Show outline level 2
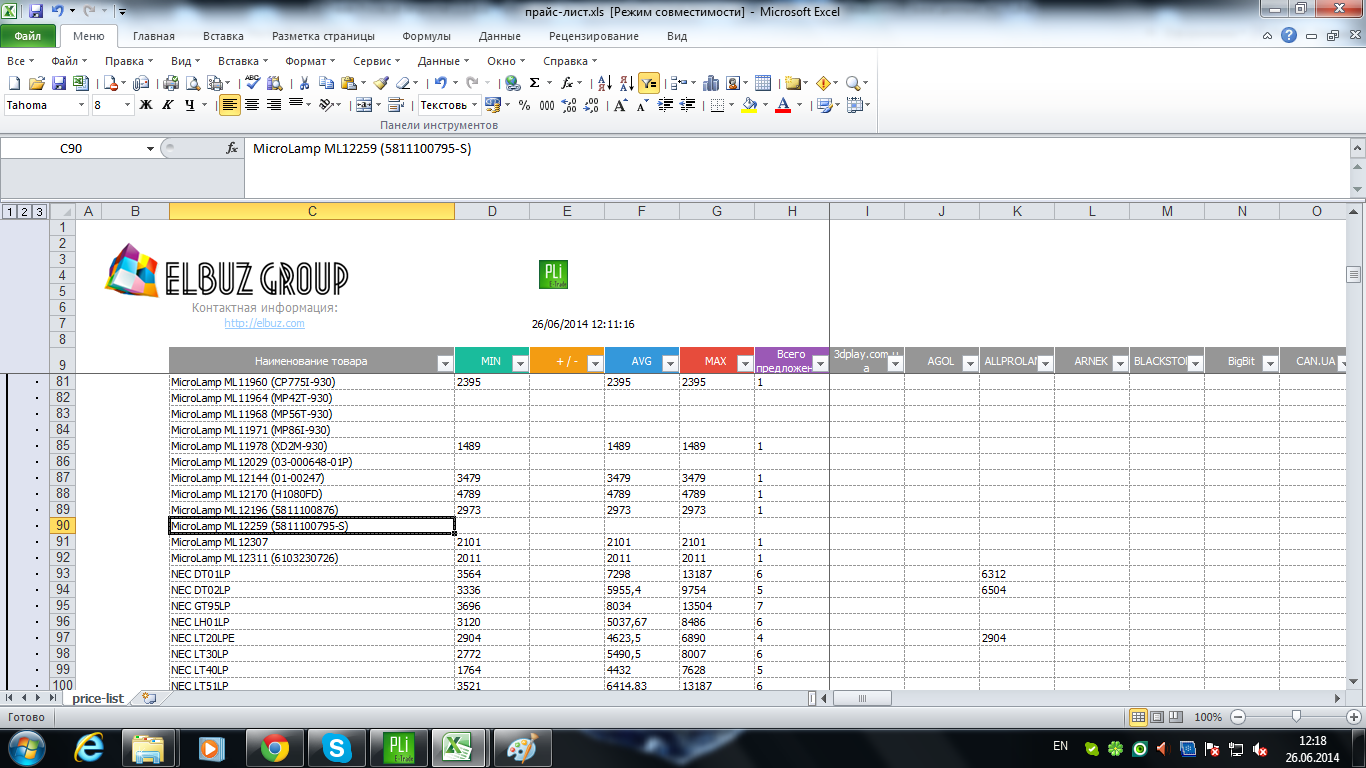 (x=23, y=211)
